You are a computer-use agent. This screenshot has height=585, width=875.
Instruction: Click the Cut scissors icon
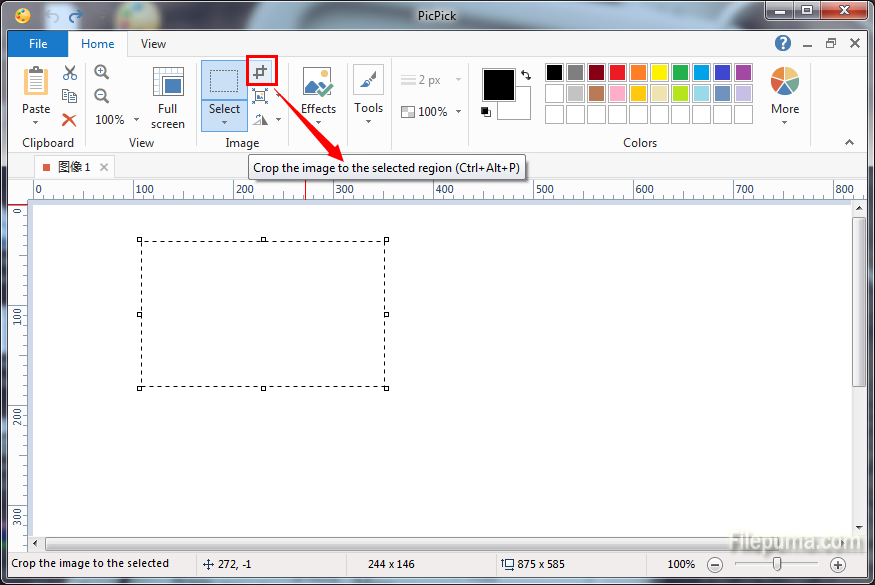coord(69,73)
